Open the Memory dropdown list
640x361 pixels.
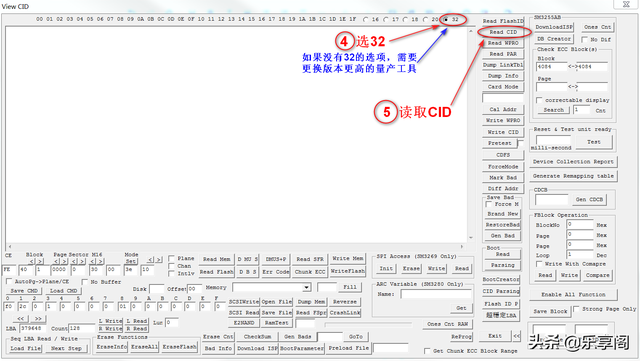[x=306, y=287]
